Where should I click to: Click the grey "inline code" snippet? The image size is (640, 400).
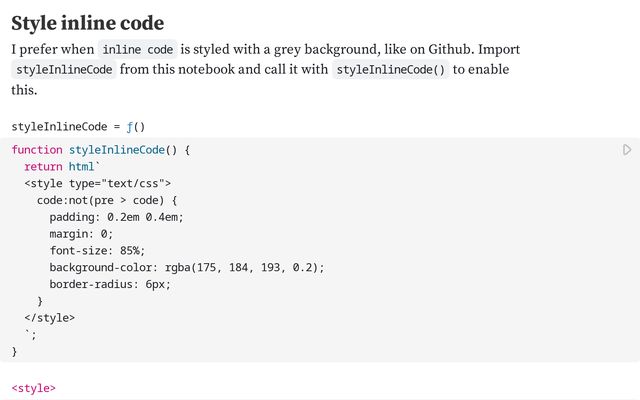point(137,49)
